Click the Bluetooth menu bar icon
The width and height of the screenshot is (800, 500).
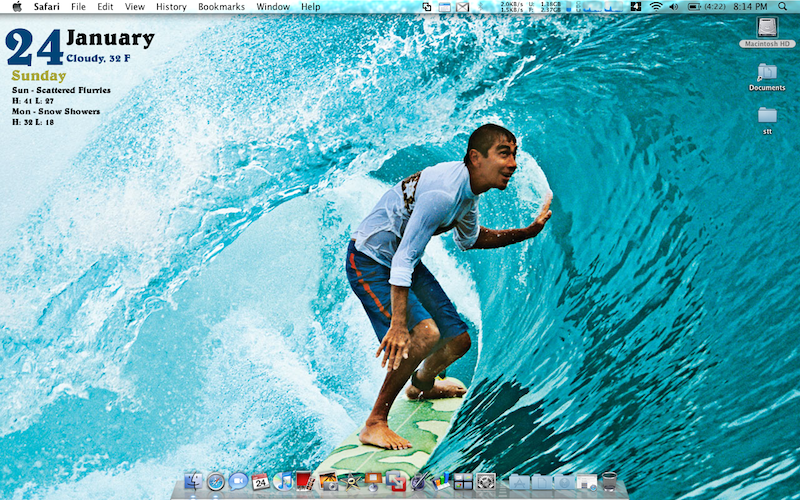tap(481, 7)
